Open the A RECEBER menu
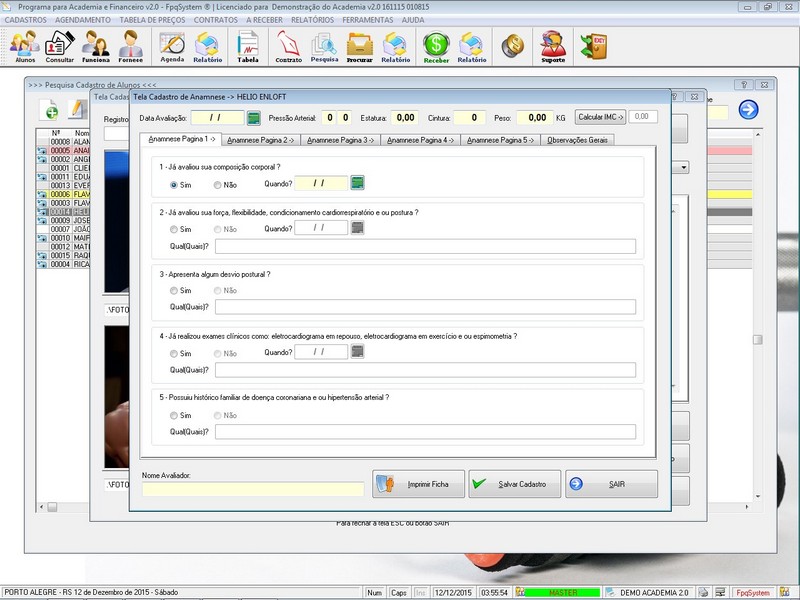The width and height of the screenshot is (800, 600). click(x=264, y=20)
